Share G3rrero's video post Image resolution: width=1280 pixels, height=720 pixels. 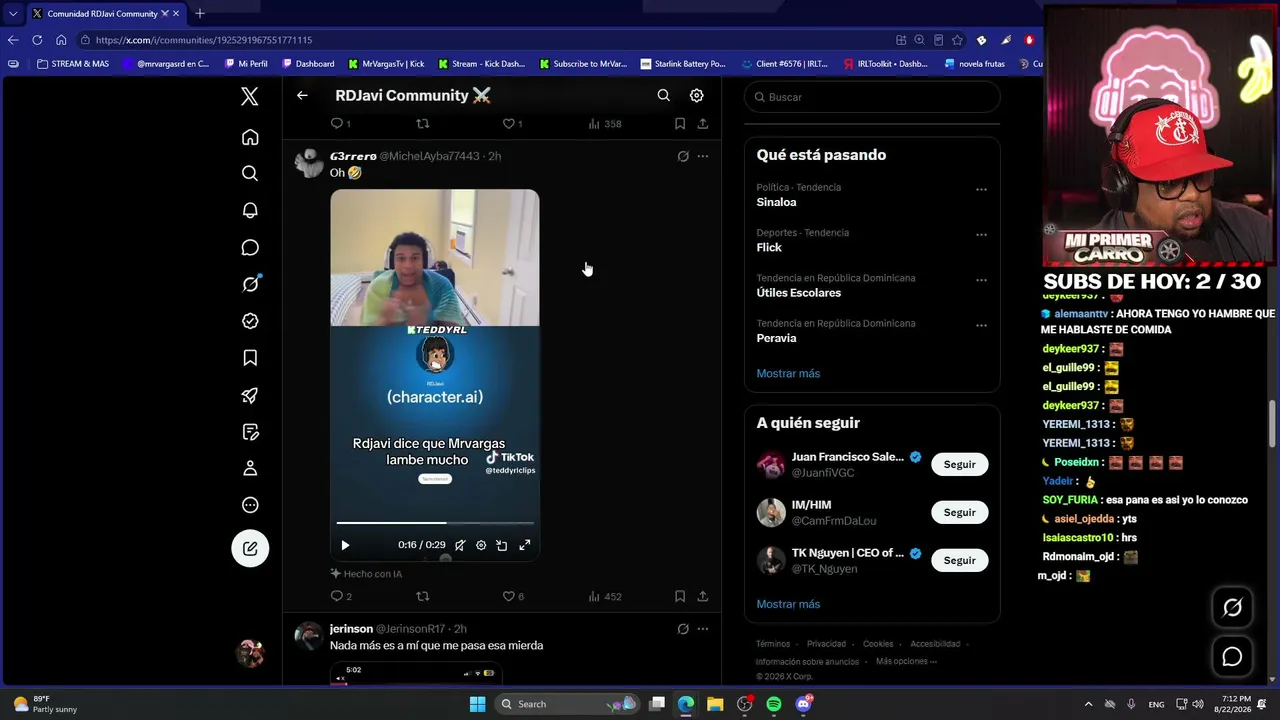(x=703, y=596)
